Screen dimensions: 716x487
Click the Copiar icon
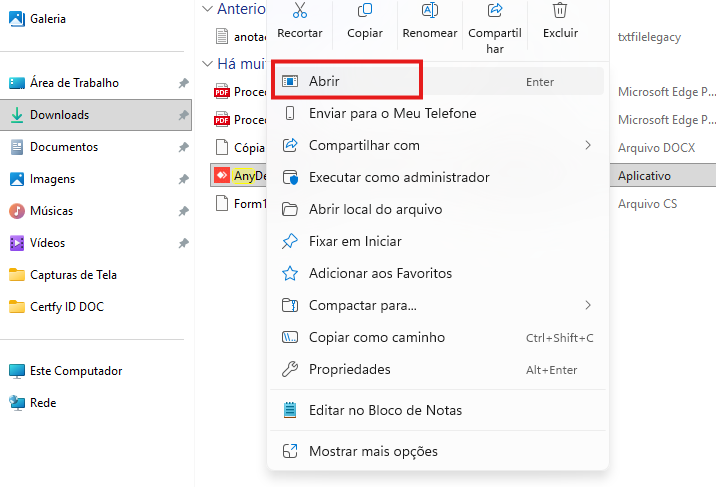point(365,11)
